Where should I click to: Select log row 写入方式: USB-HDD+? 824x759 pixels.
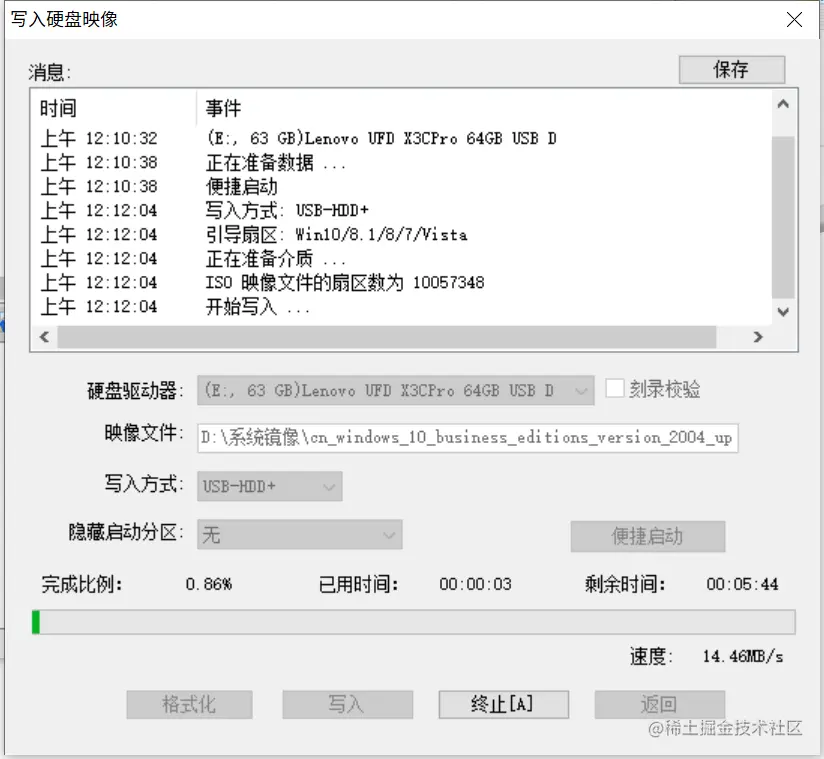pos(402,211)
